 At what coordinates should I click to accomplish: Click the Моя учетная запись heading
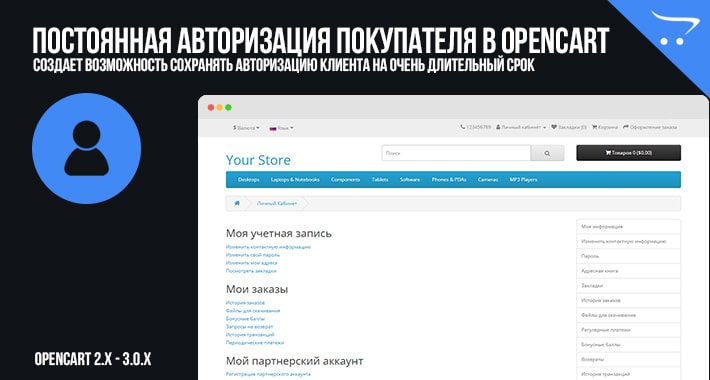(x=278, y=234)
